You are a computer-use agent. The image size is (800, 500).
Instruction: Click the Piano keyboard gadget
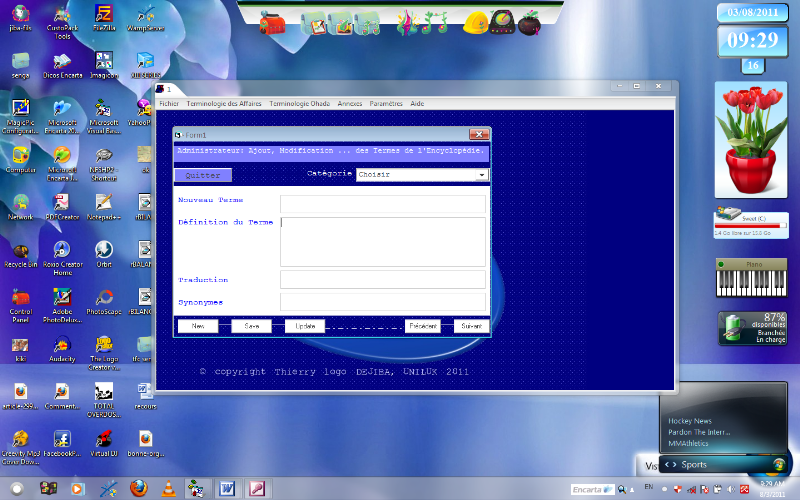(x=751, y=278)
